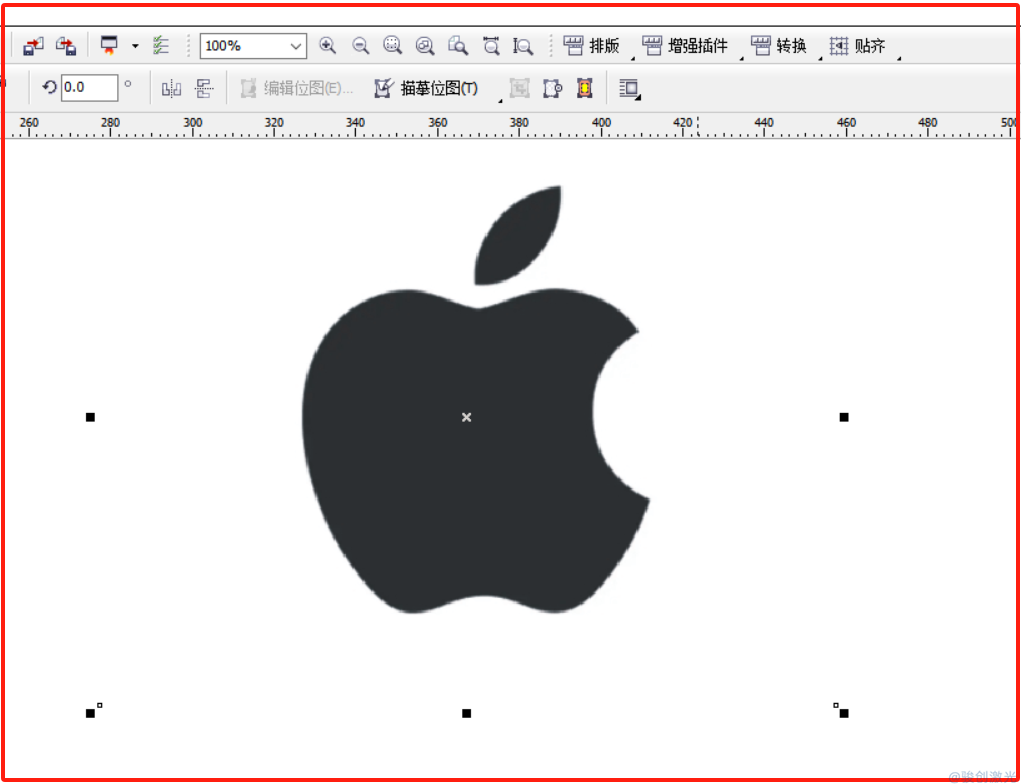
Task: Click the Mirror Vertically icon
Action: tap(204, 89)
